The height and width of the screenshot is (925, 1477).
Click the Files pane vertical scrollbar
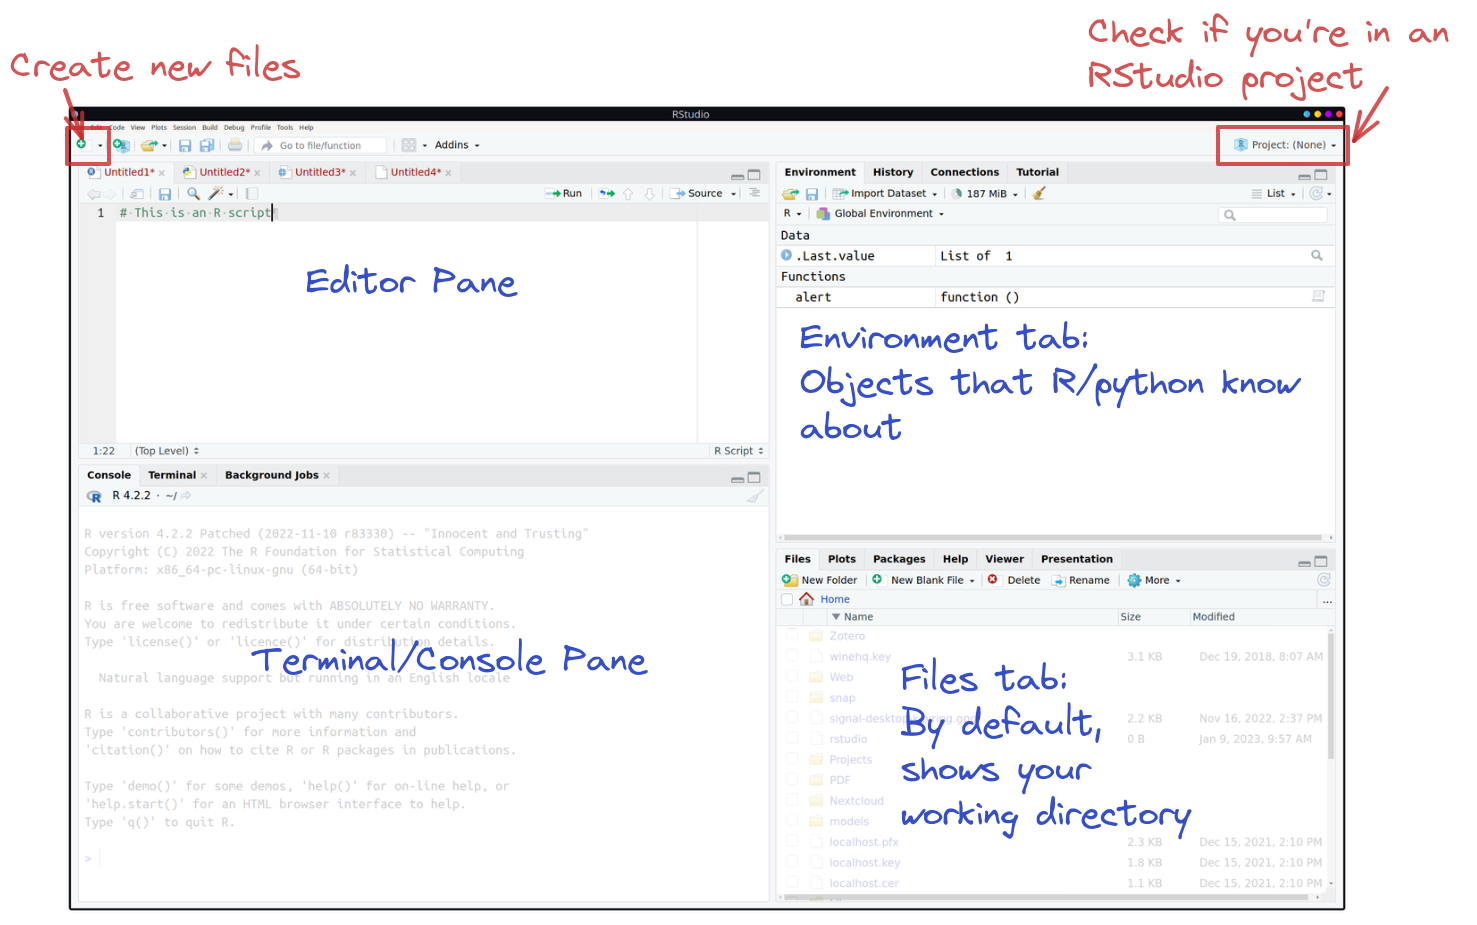click(x=1330, y=700)
